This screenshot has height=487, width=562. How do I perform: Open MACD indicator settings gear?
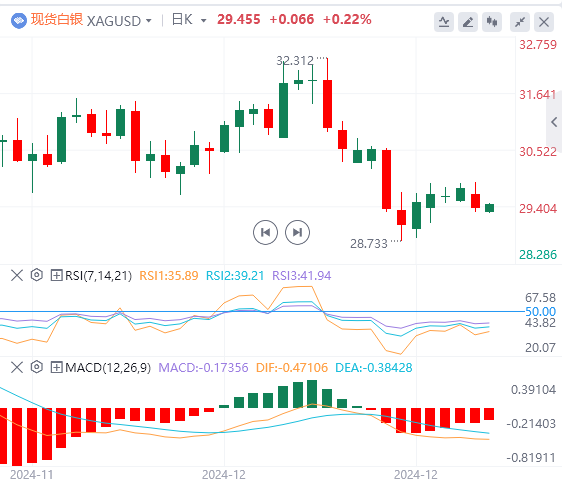tap(37, 367)
